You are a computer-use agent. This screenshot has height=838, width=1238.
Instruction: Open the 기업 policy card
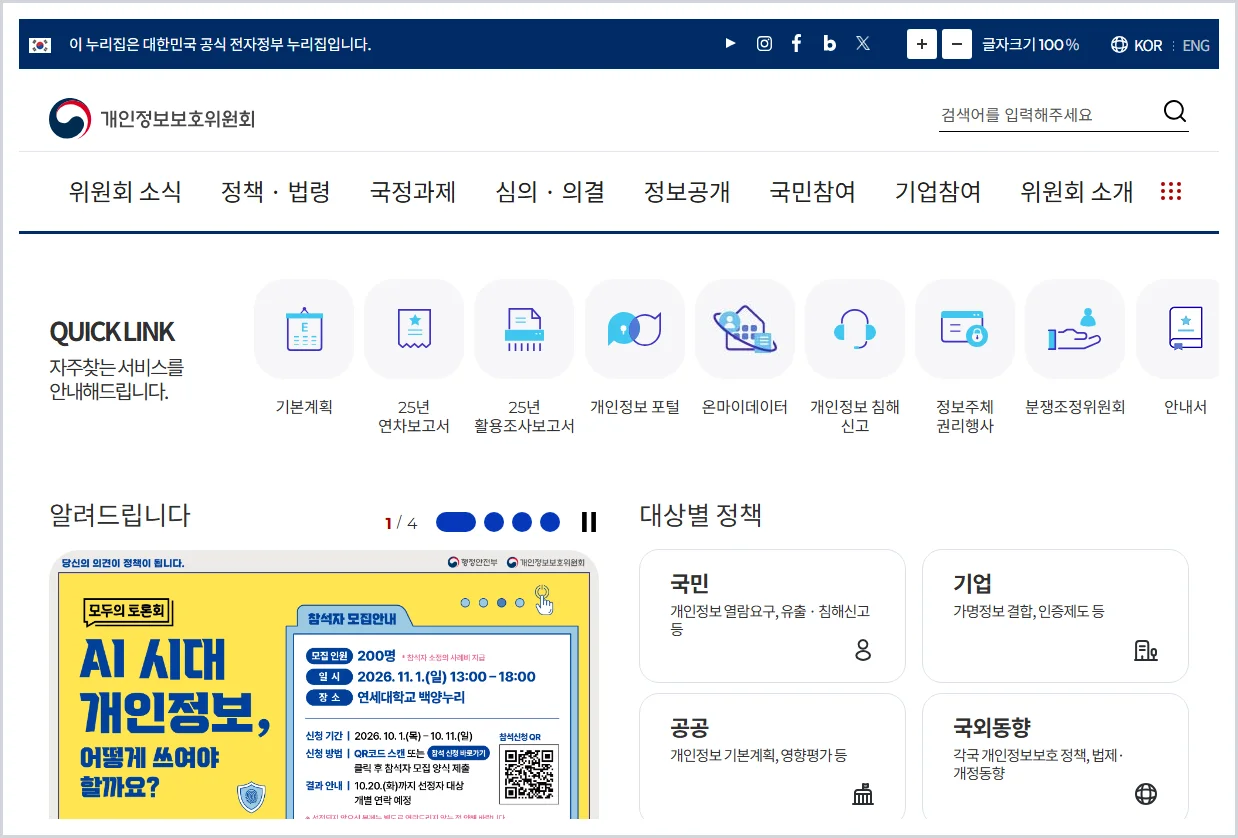click(x=1055, y=616)
